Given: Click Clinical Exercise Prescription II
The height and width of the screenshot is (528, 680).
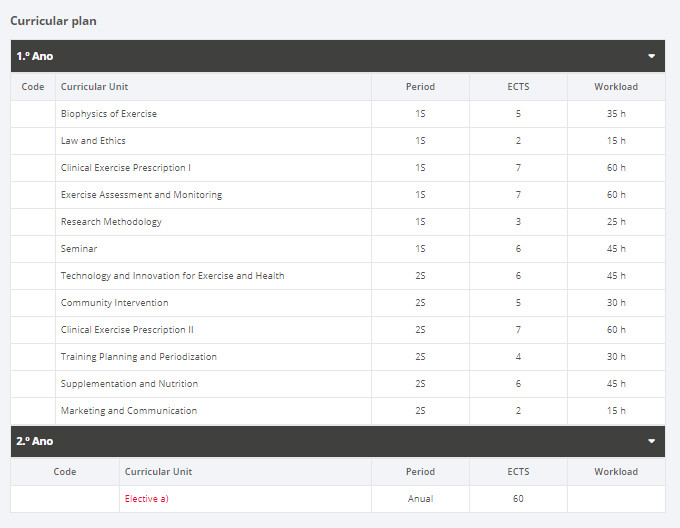Looking at the screenshot, I should click(127, 330).
